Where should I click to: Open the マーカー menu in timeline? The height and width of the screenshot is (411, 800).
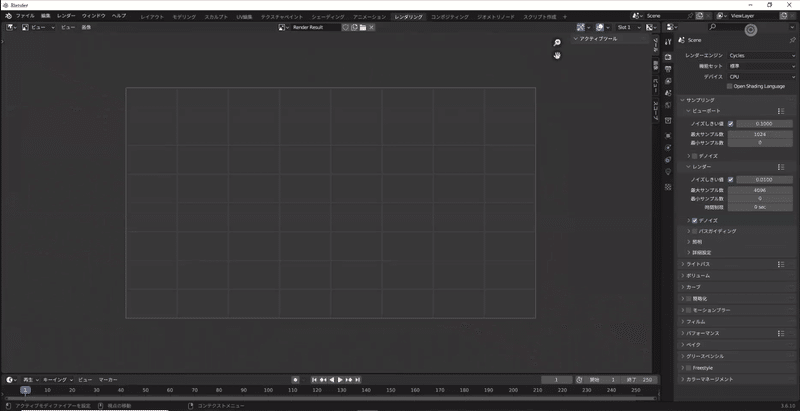108,380
